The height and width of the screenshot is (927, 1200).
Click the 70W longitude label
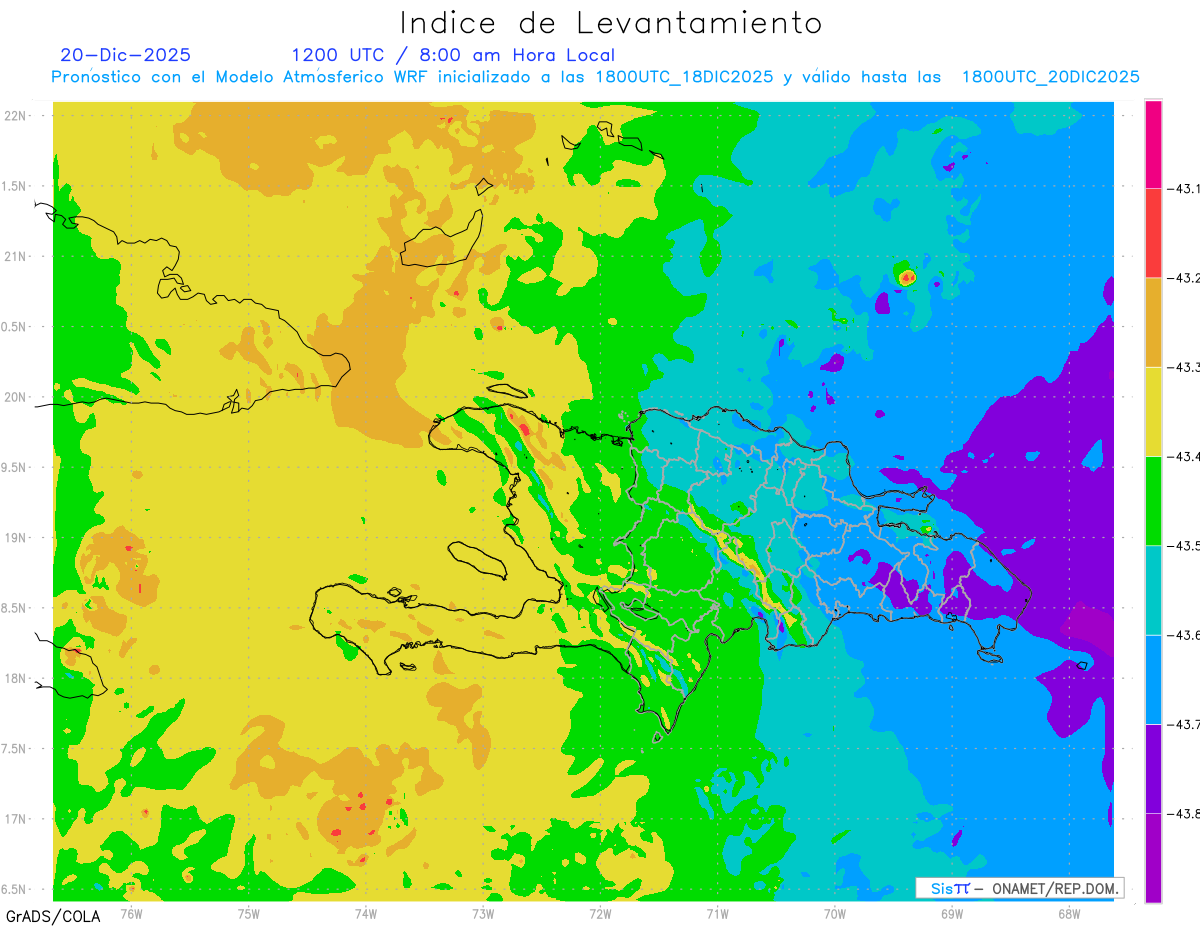click(835, 913)
